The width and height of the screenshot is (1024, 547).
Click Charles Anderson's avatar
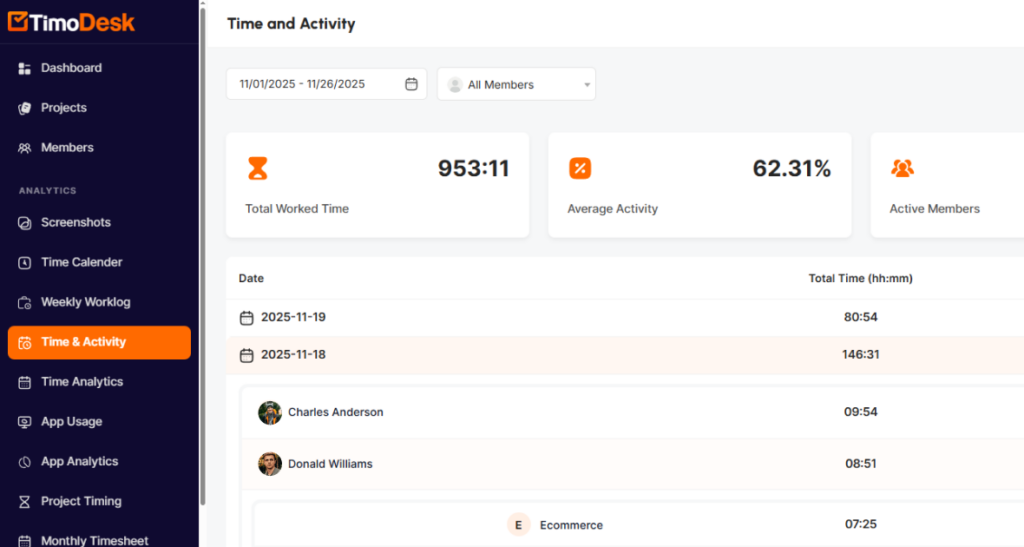pos(270,413)
